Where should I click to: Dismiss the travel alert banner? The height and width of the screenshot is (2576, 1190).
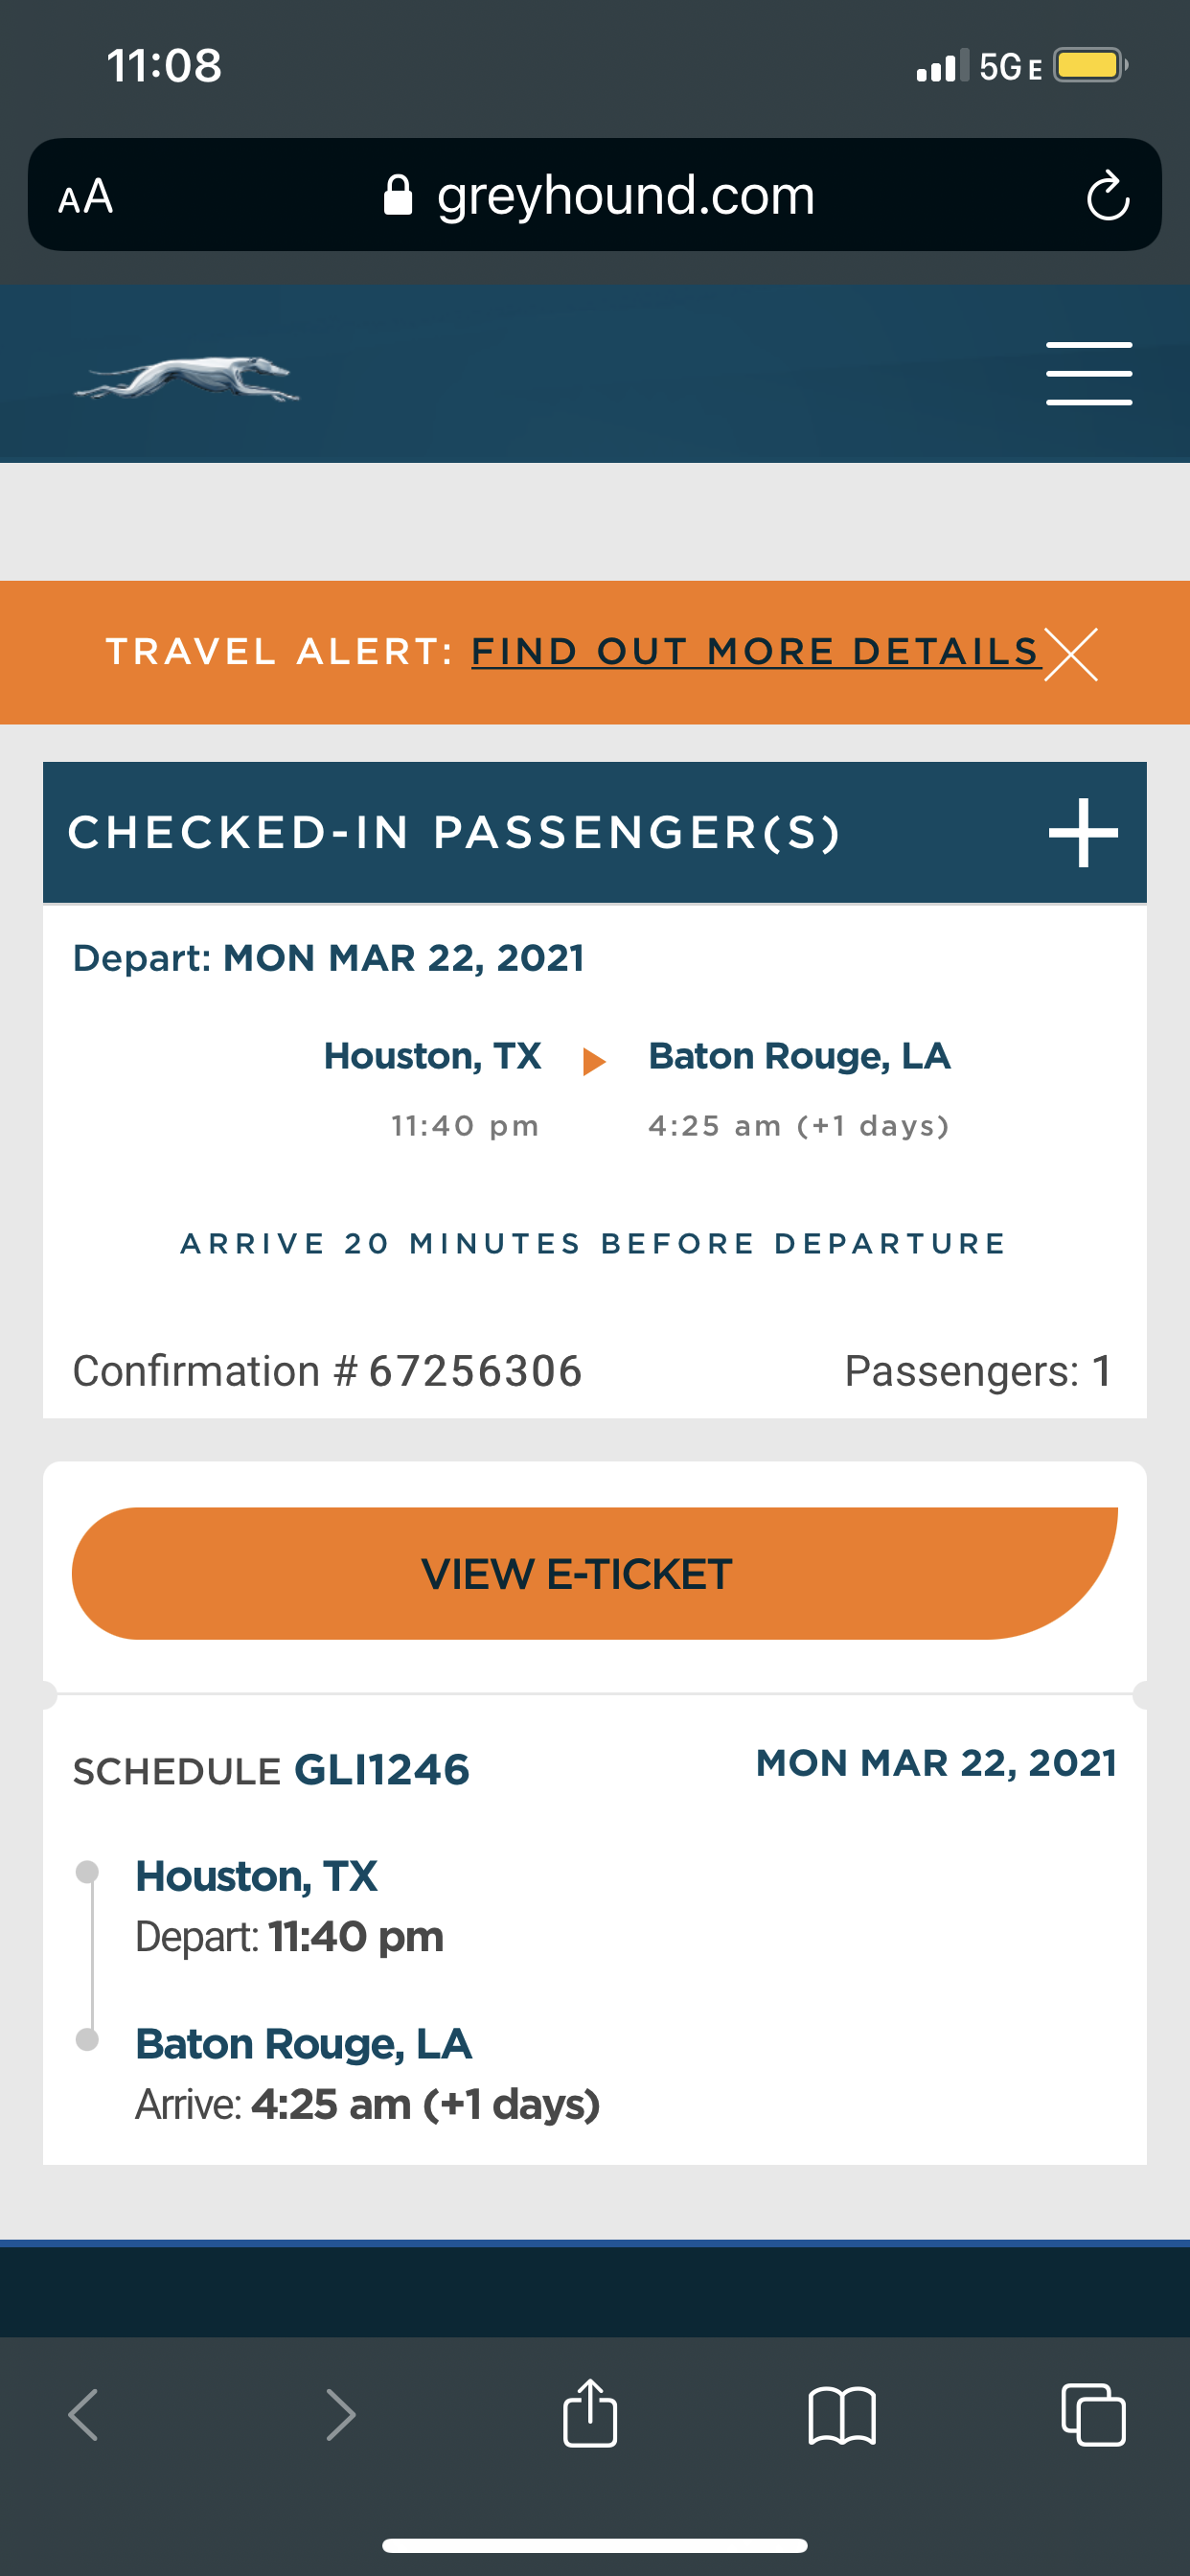point(1071,654)
